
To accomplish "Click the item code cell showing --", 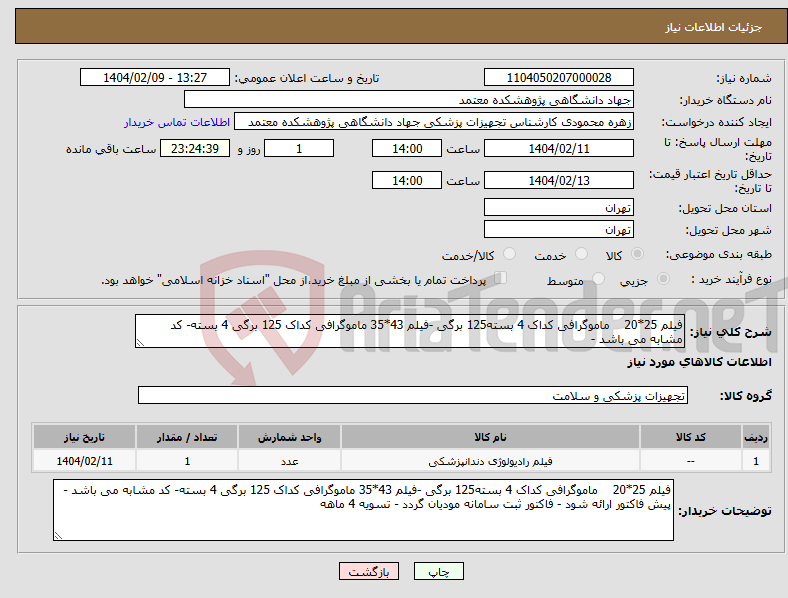I will [691, 461].
